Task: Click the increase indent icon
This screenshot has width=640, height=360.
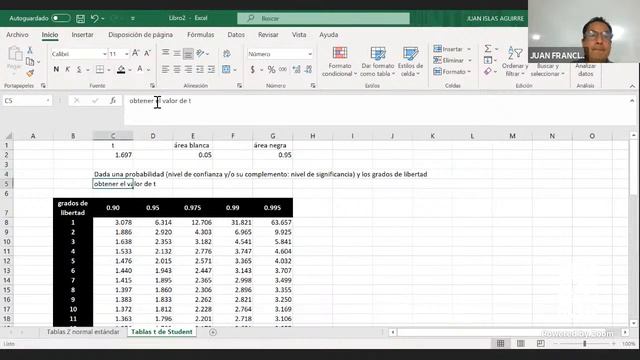Action: [x=211, y=69]
